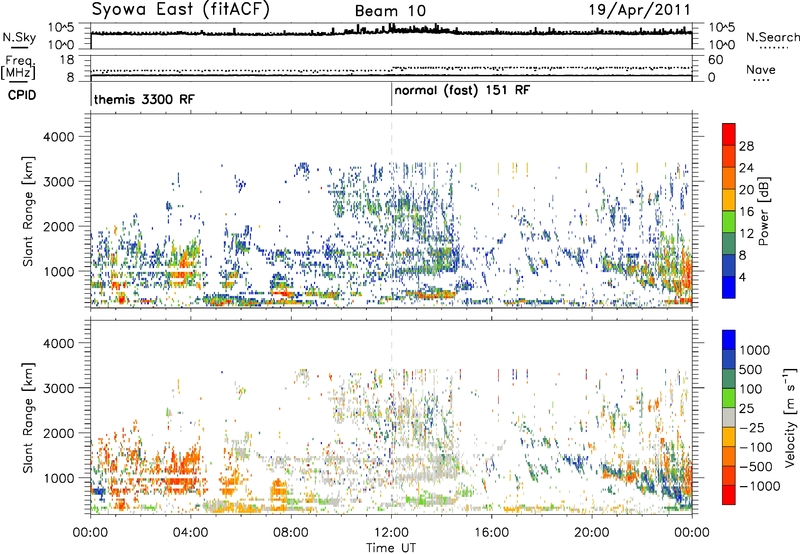Pick the 20–24 dB orange Power swatch
The height and width of the screenshot is (554, 800).
(729, 178)
